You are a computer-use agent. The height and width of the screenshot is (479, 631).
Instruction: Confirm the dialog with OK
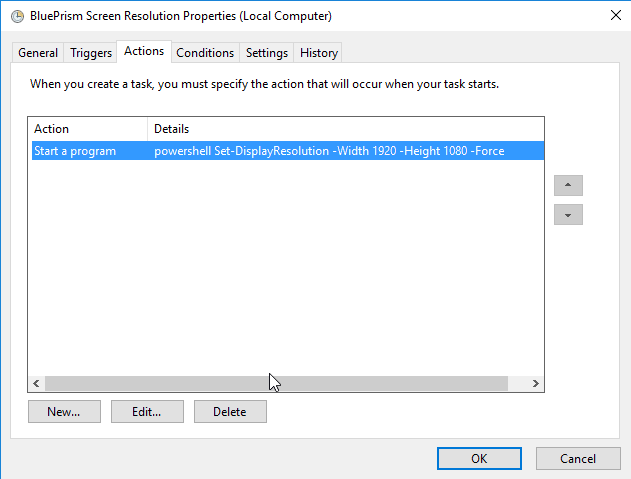(479, 458)
